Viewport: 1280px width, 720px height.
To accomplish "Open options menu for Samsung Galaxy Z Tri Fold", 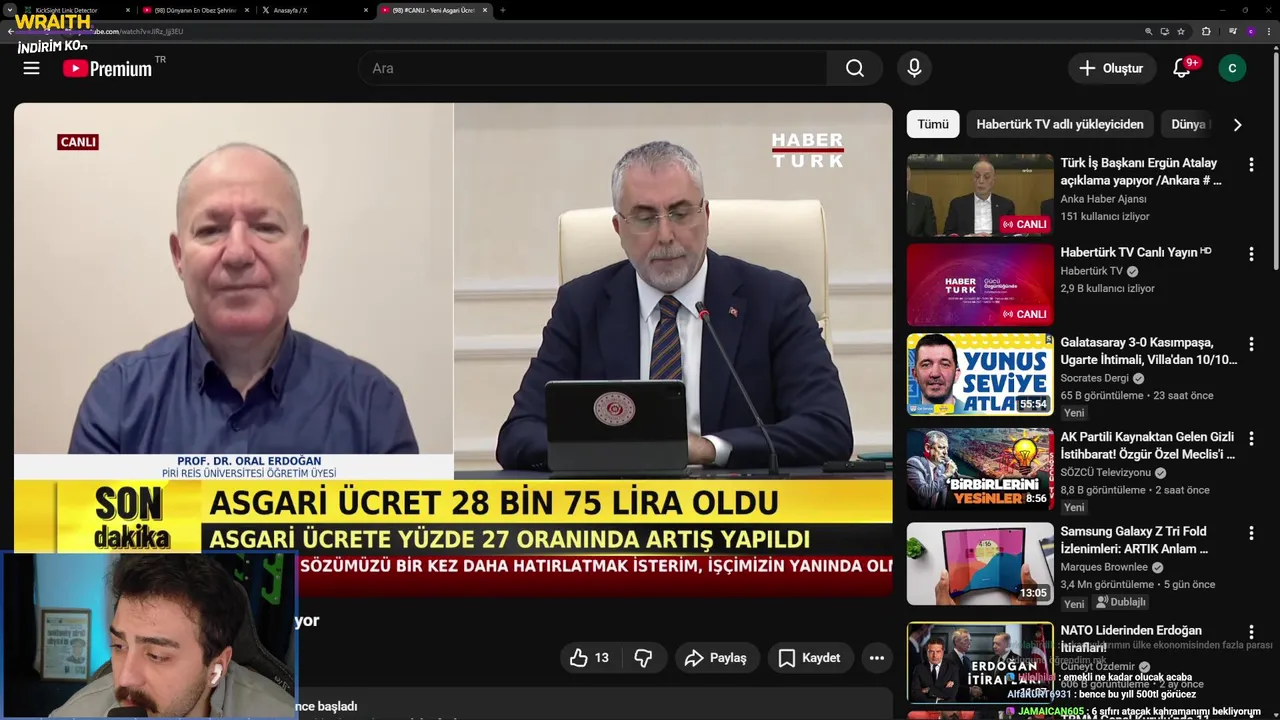I will (x=1250, y=533).
